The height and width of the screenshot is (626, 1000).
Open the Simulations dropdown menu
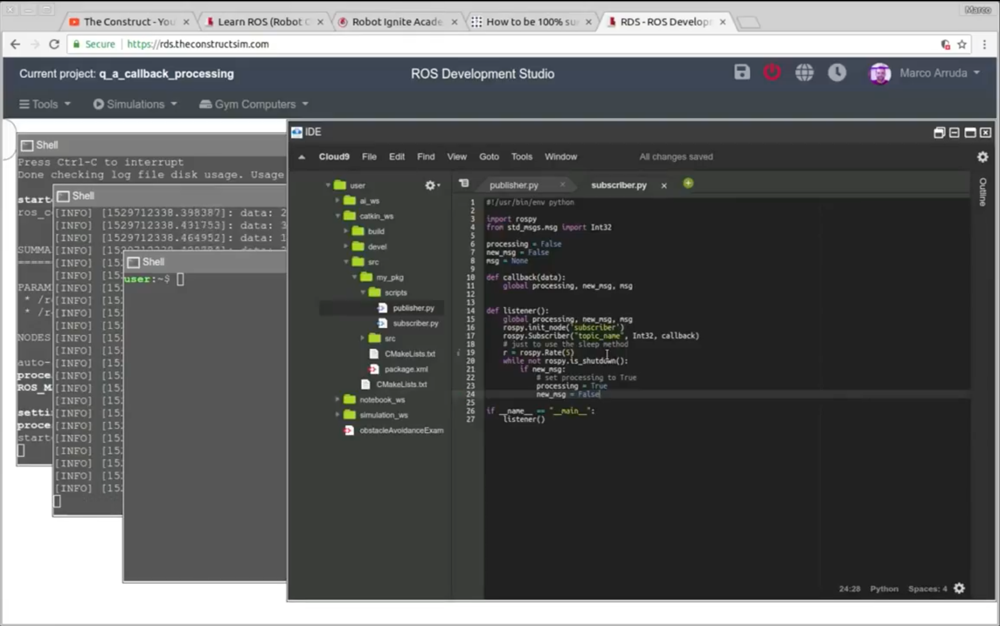[135, 104]
